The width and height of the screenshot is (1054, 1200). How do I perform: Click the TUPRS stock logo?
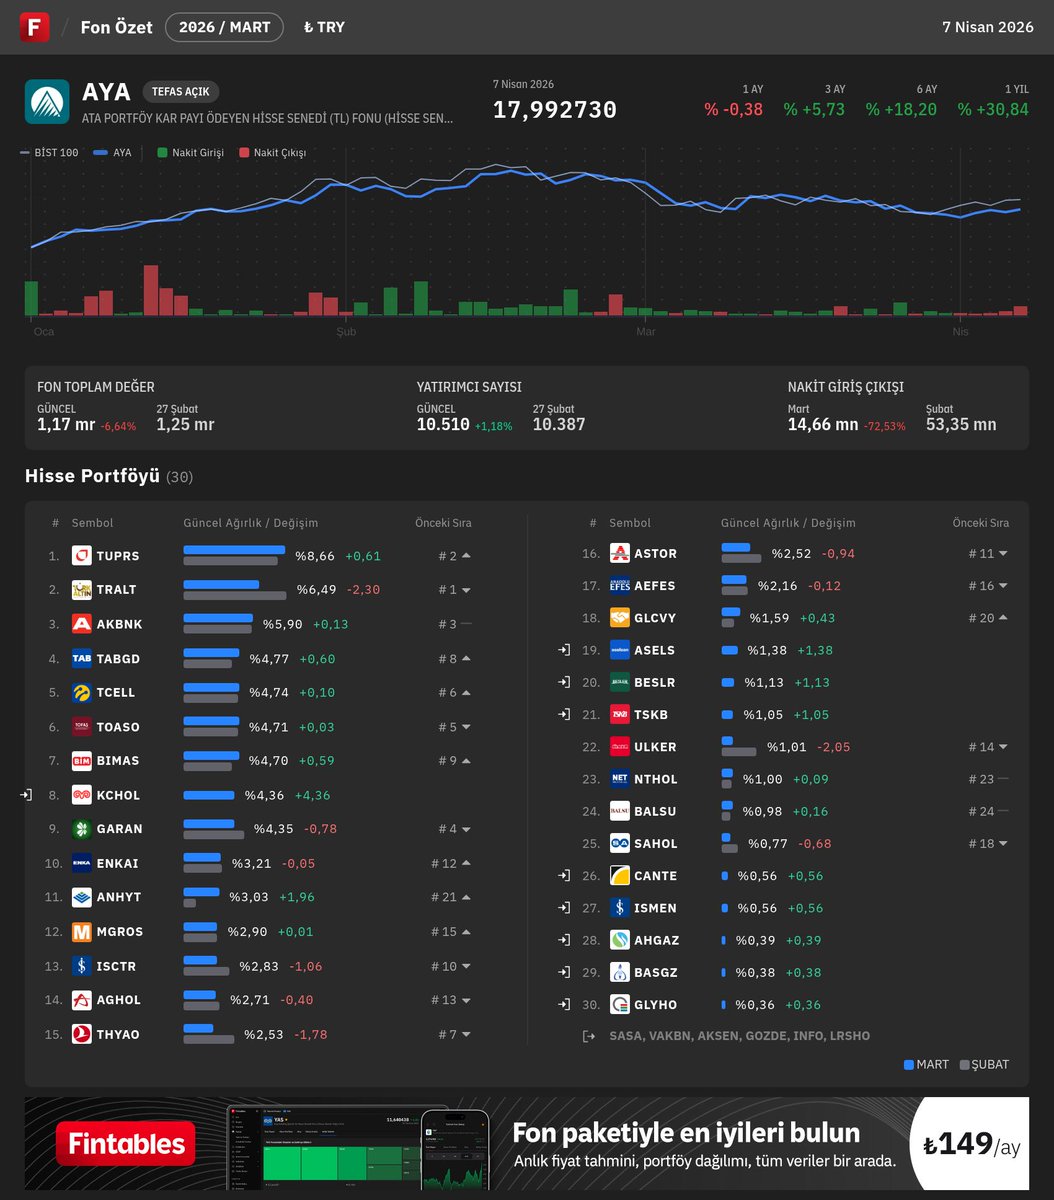[82, 556]
